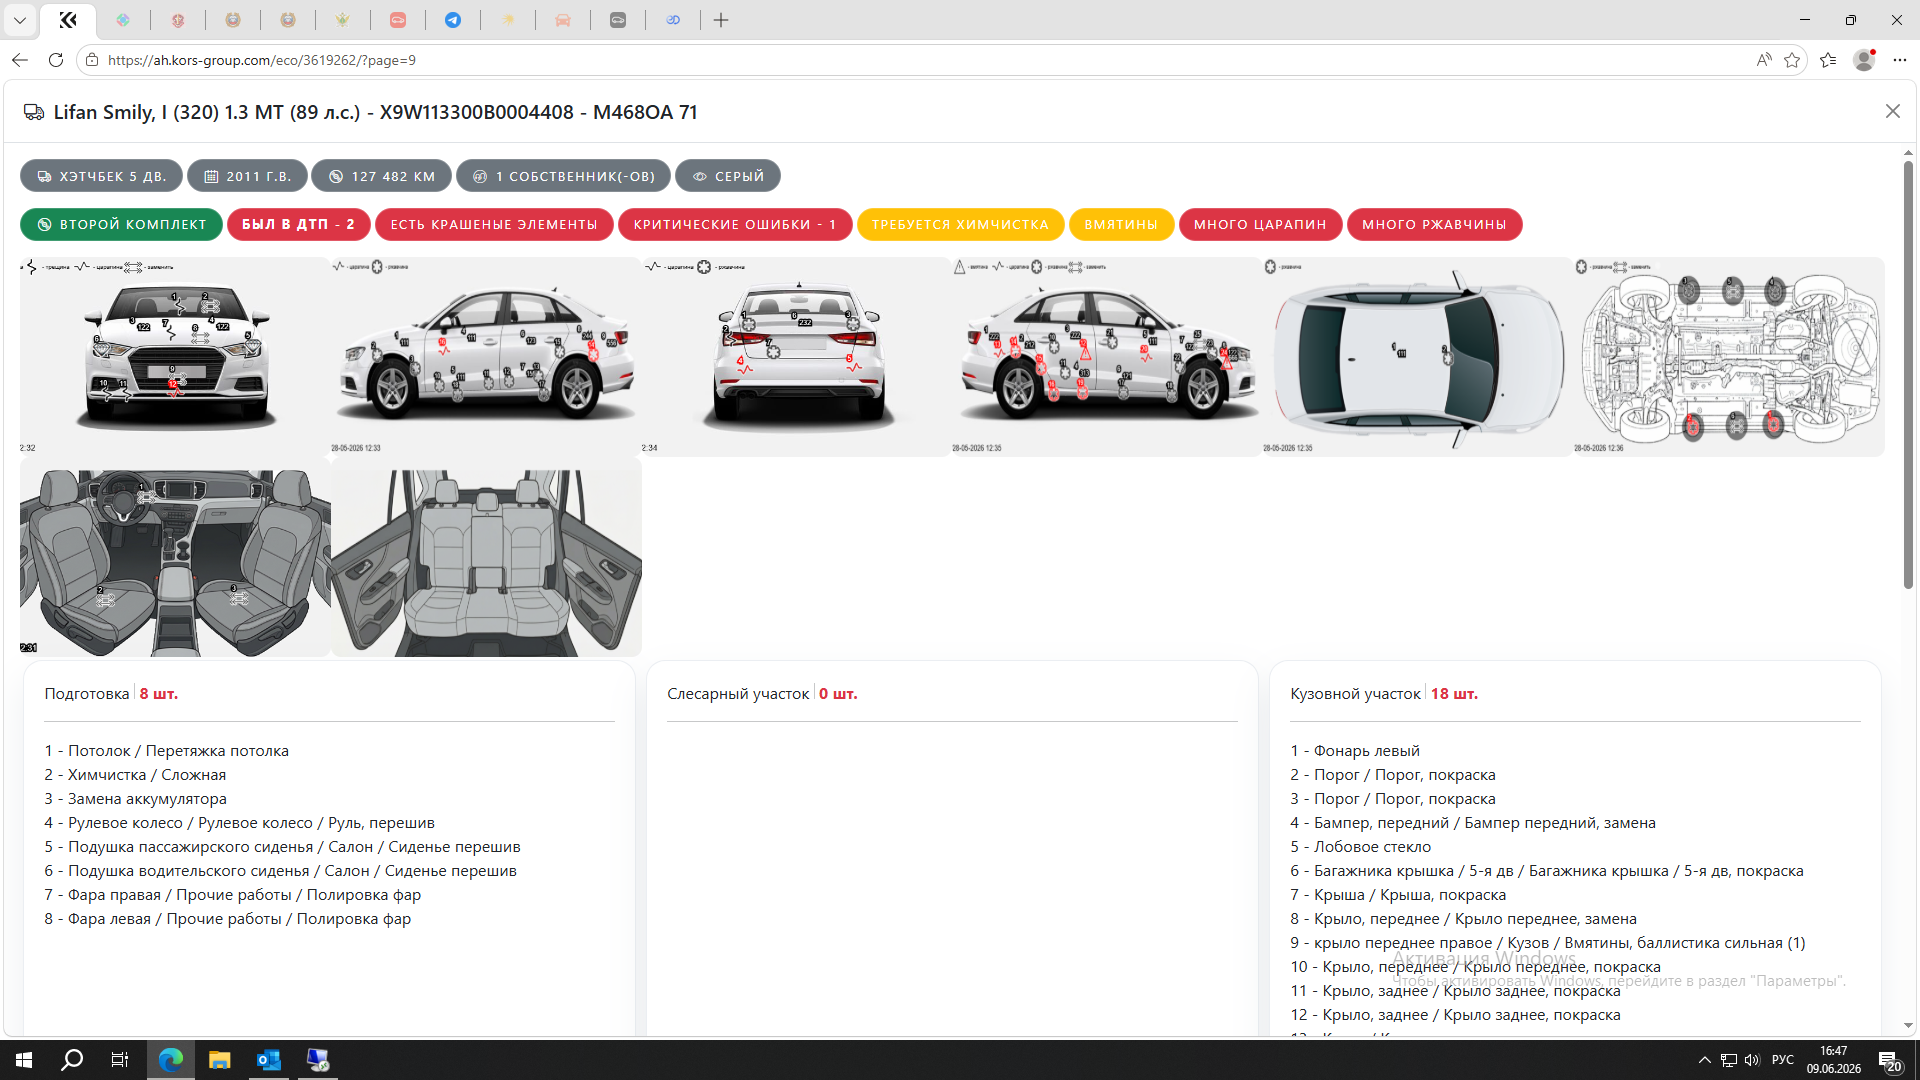Click the 127 482 КМ mileage badge
This screenshot has width=1920, height=1080.
point(382,176)
